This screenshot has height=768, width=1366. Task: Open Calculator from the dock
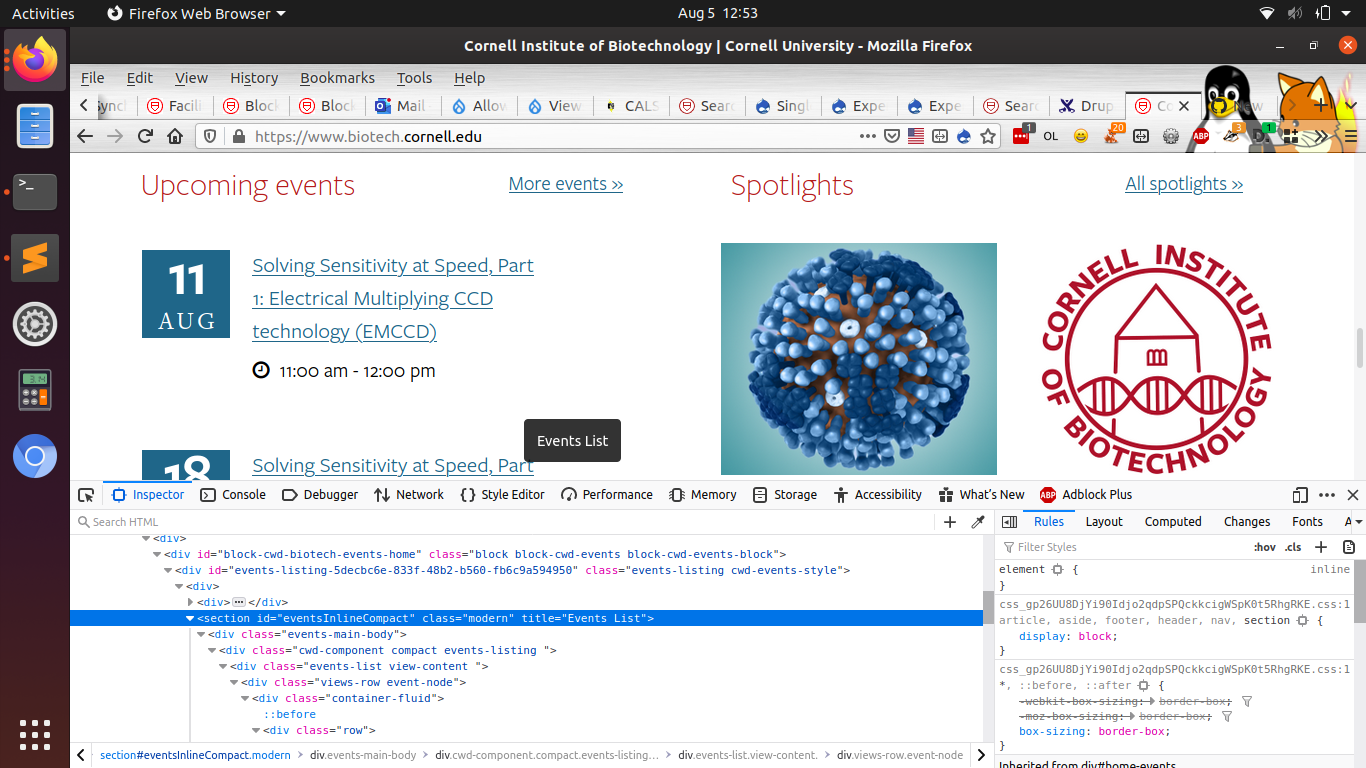35,390
